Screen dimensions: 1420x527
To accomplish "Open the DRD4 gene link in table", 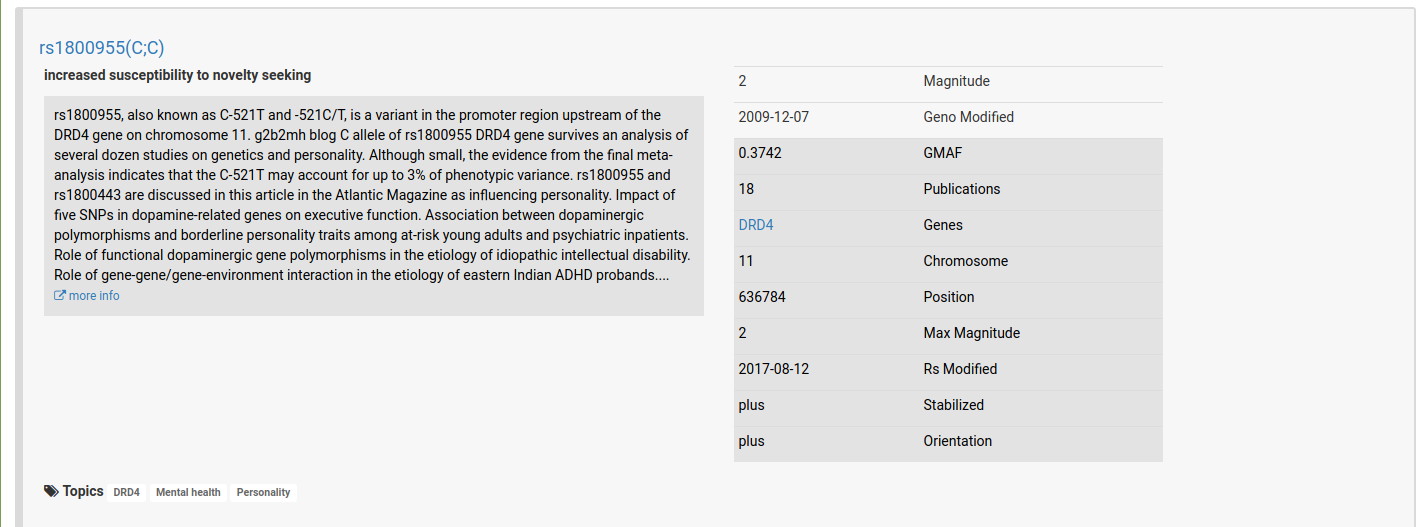I will coord(756,225).
